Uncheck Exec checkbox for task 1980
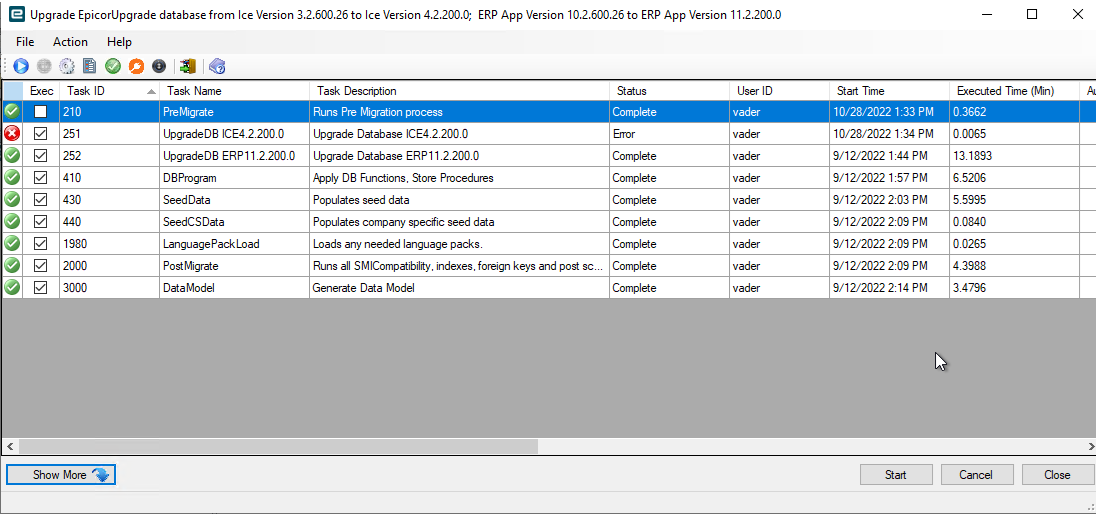Screen dimensions: 1096x514 pyautogui.click(x=41, y=243)
